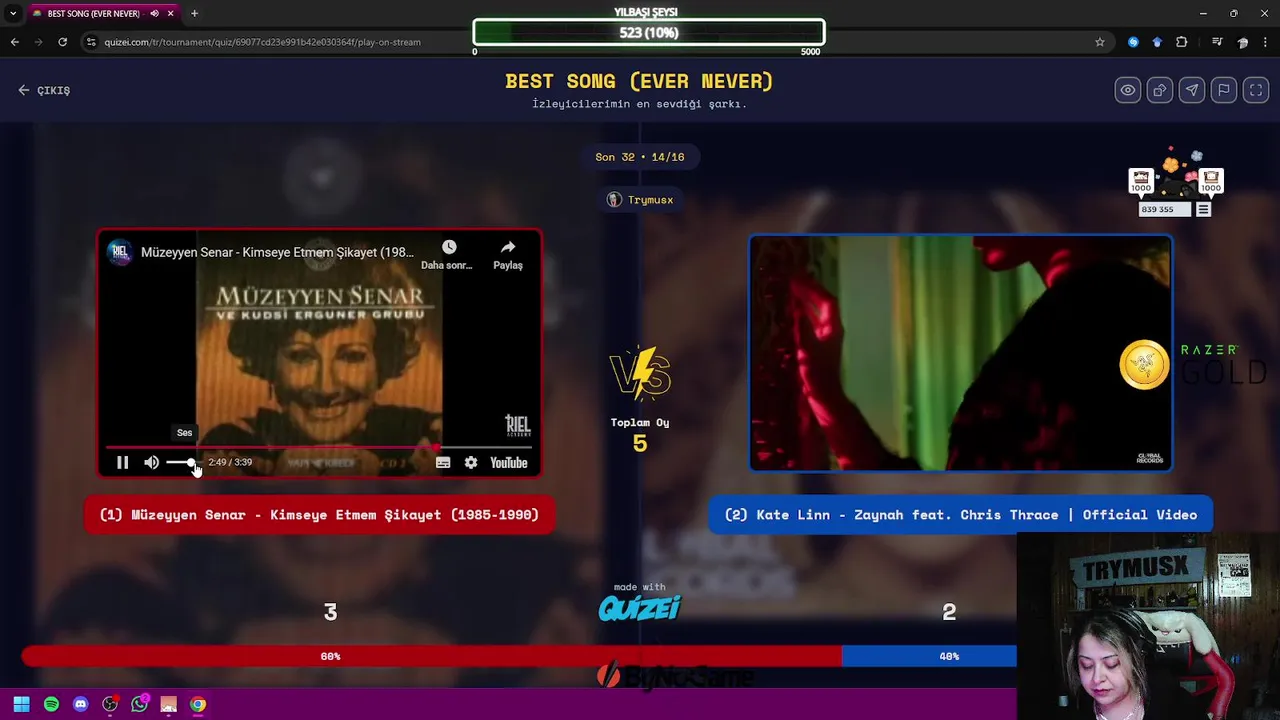1280x720 pixels.
Task: Click the Razer Gold coin logo
Action: coord(1144,364)
